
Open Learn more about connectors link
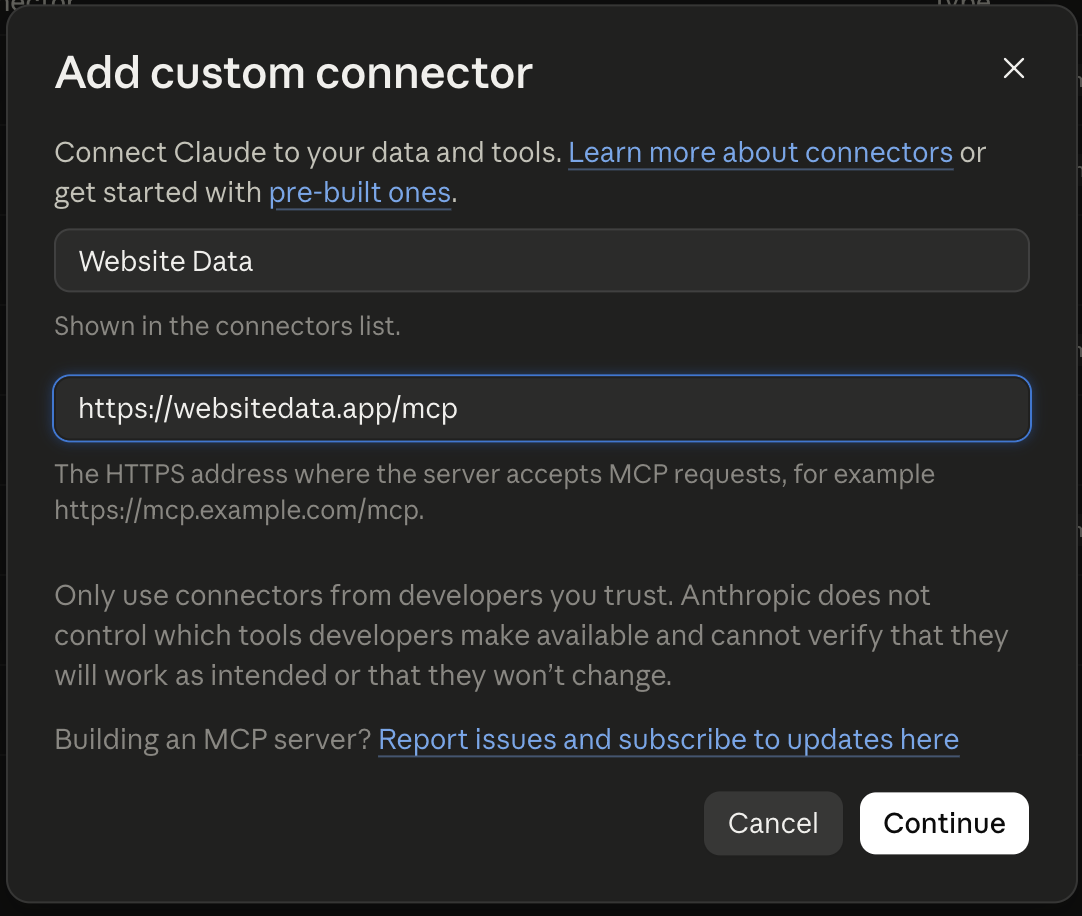tap(760, 153)
